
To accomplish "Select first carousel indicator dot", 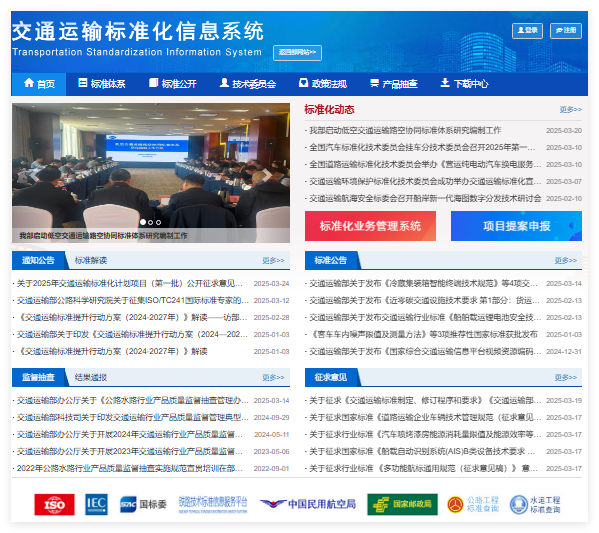I will (143, 222).
